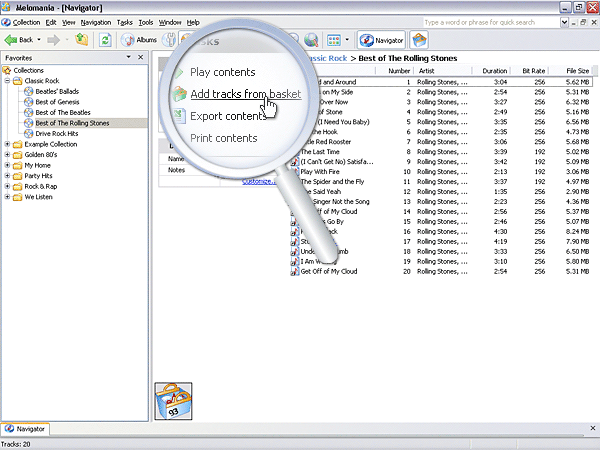Viewport: 600px width, 450px height.
Task: Click music file icon of track number 19
Action: [294, 261]
